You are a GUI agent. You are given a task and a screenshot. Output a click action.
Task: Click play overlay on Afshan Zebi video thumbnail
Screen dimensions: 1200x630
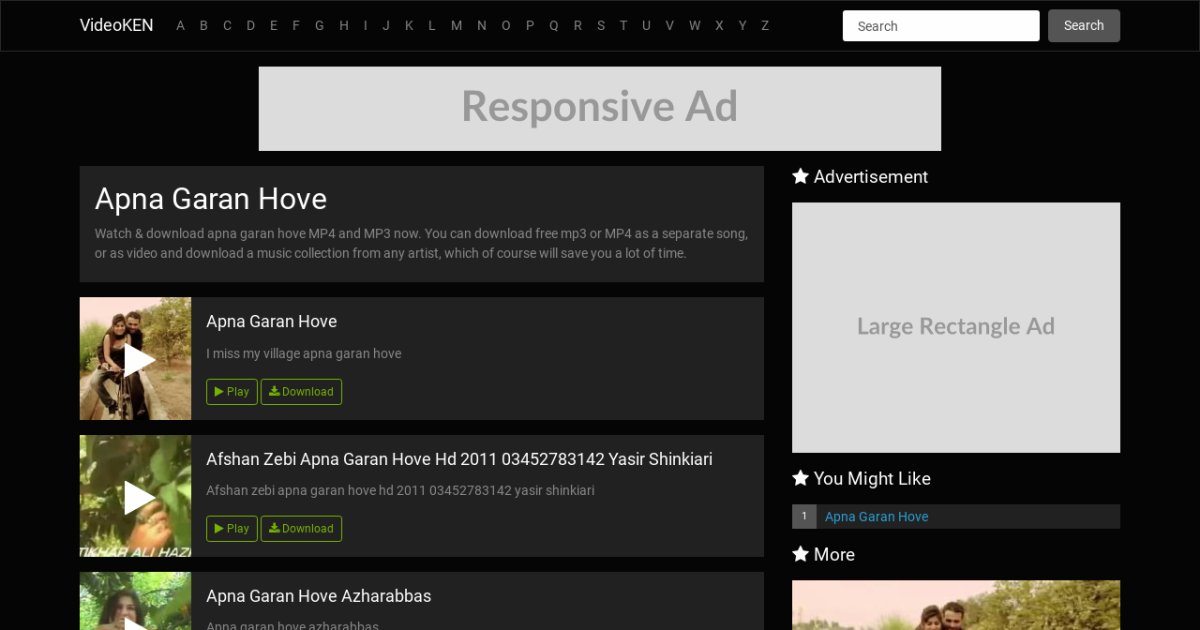pyautogui.click(x=138, y=497)
